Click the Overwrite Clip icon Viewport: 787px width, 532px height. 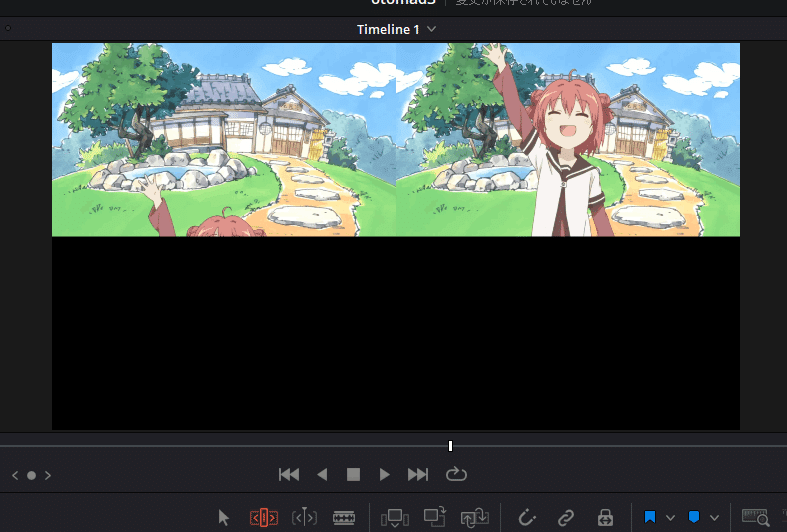point(435,517)
